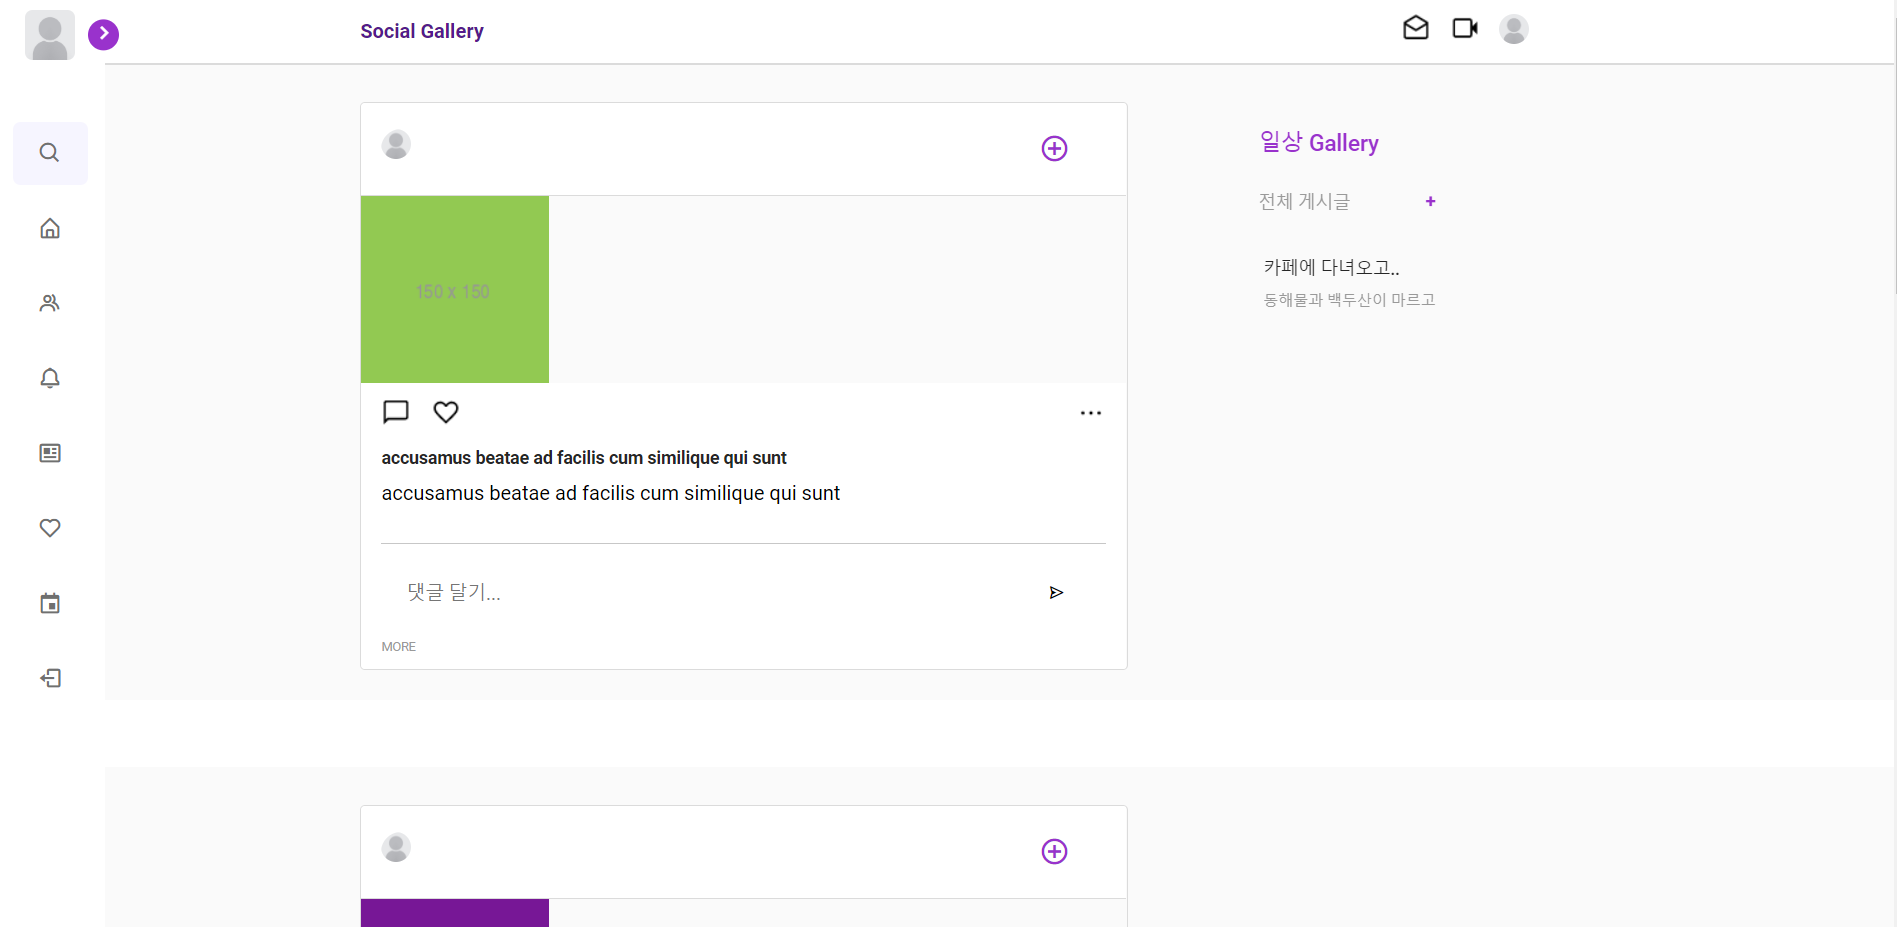
Task: Open the home icon in sidebar
Action: [50, 229]
